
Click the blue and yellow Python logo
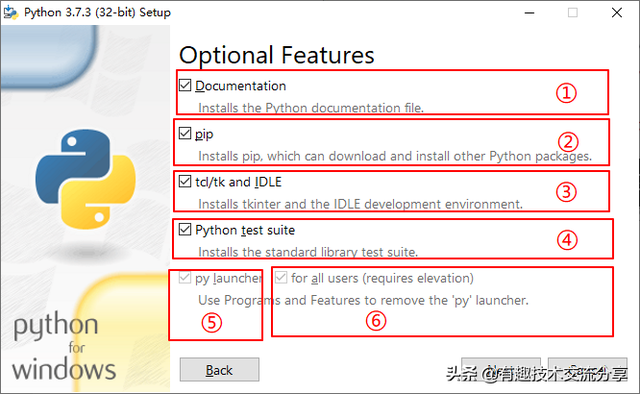pos(86,179)
